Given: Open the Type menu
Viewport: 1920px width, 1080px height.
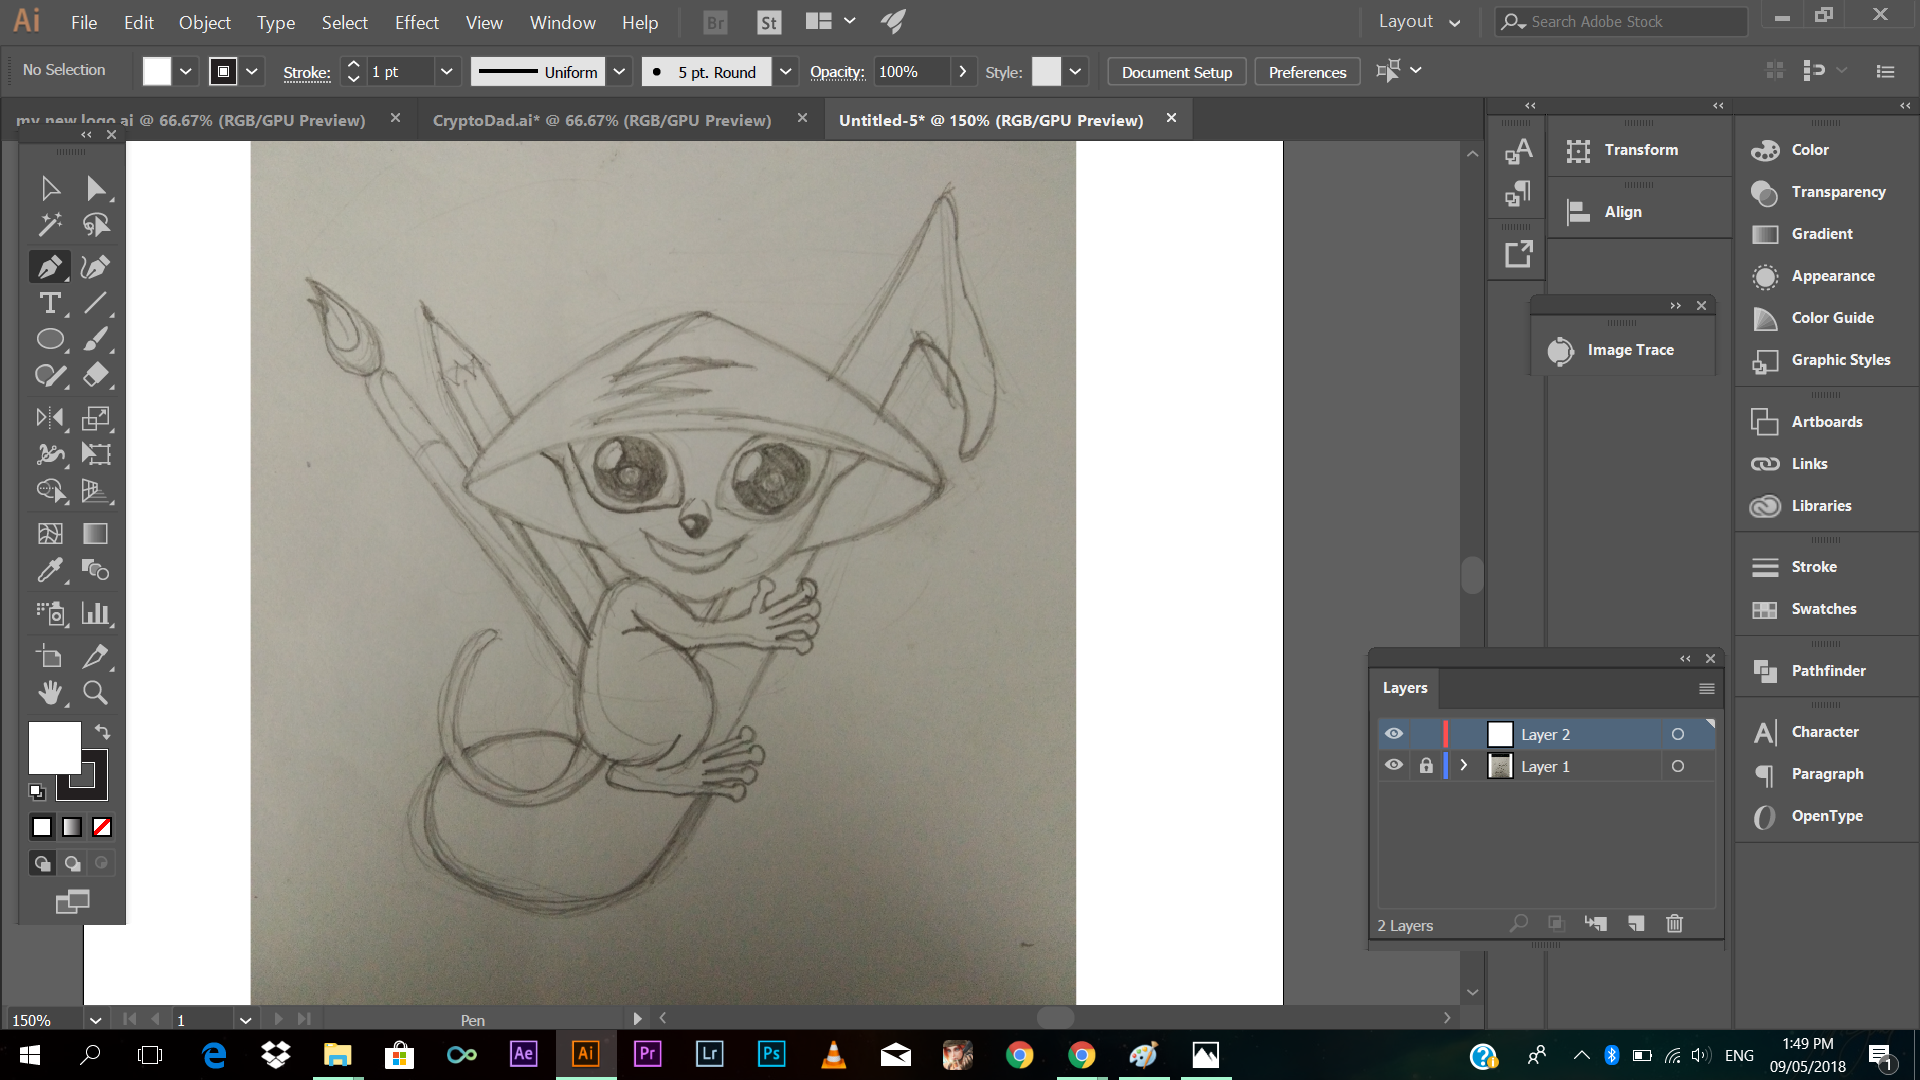Looking at the screenshot, I should coord(276,22).
